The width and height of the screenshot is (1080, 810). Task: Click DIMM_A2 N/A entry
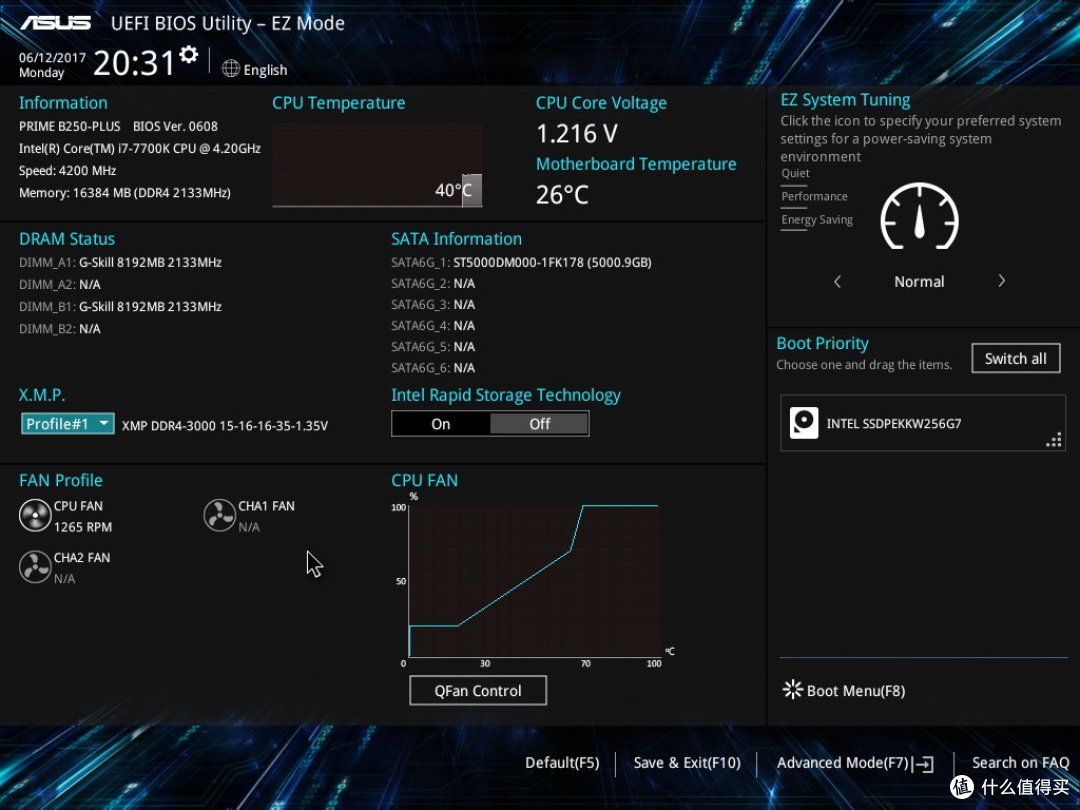coord(60,284)
